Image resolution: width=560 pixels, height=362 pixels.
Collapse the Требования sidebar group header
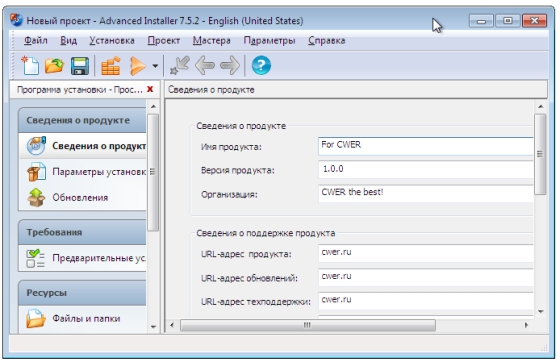(82, 232)
